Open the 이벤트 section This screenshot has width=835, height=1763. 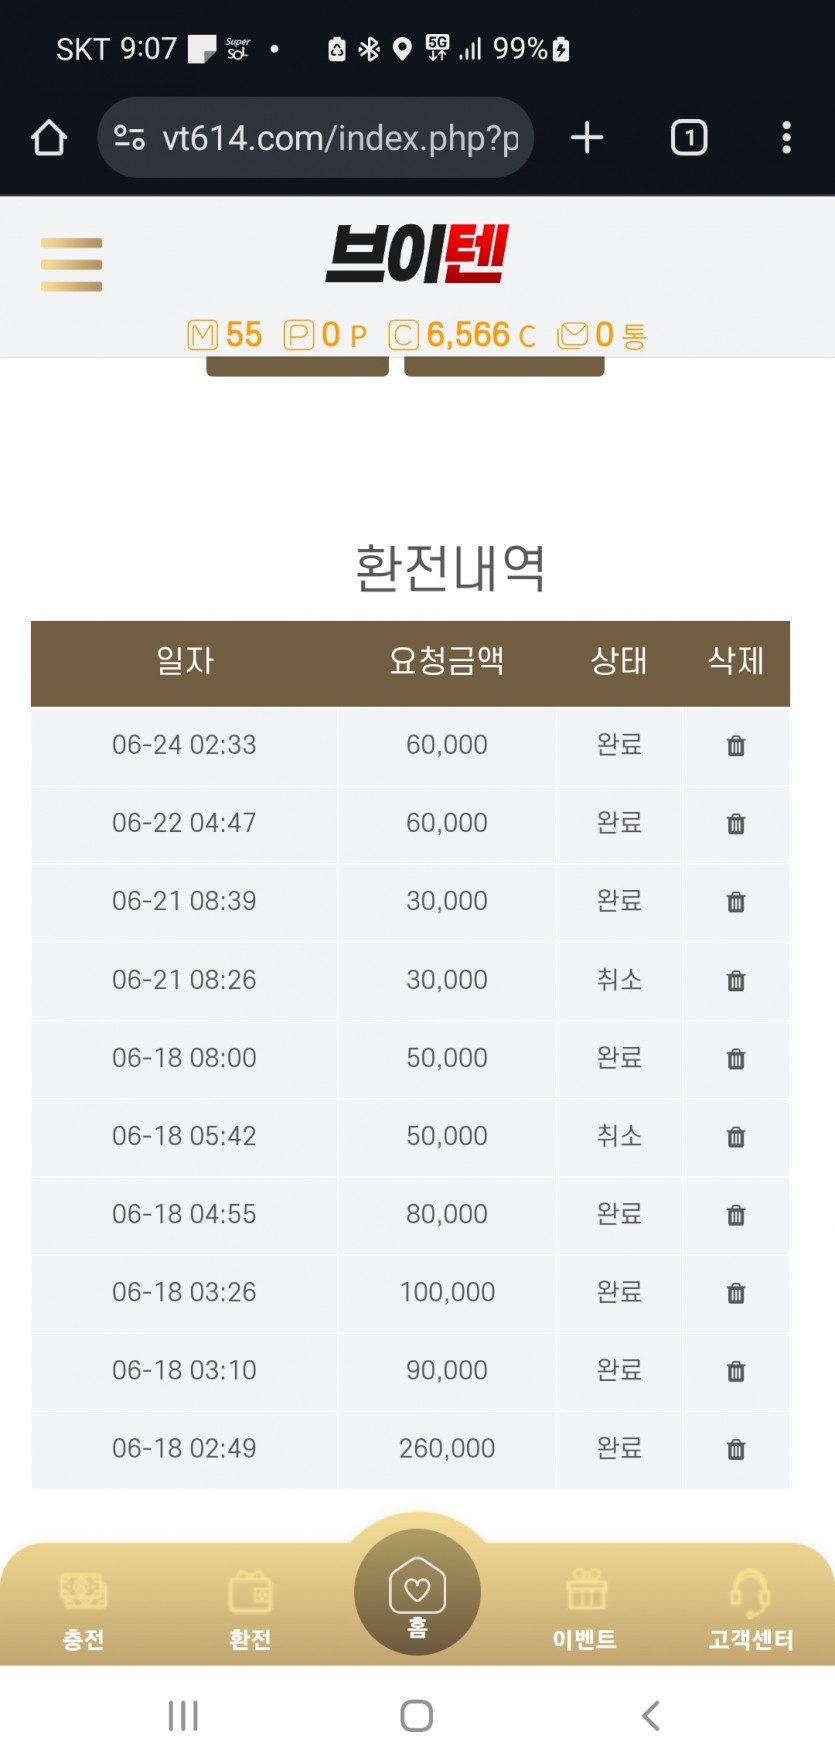click(585, 1609)
